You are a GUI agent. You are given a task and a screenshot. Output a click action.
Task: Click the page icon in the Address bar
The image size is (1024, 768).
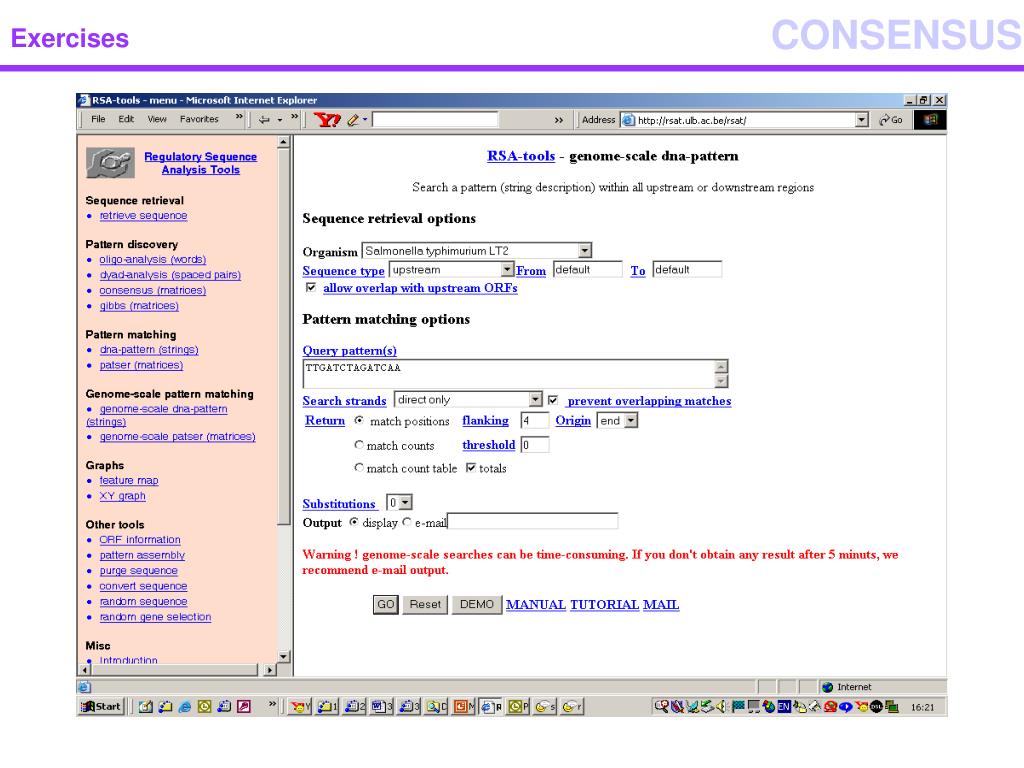click(628, 120)
